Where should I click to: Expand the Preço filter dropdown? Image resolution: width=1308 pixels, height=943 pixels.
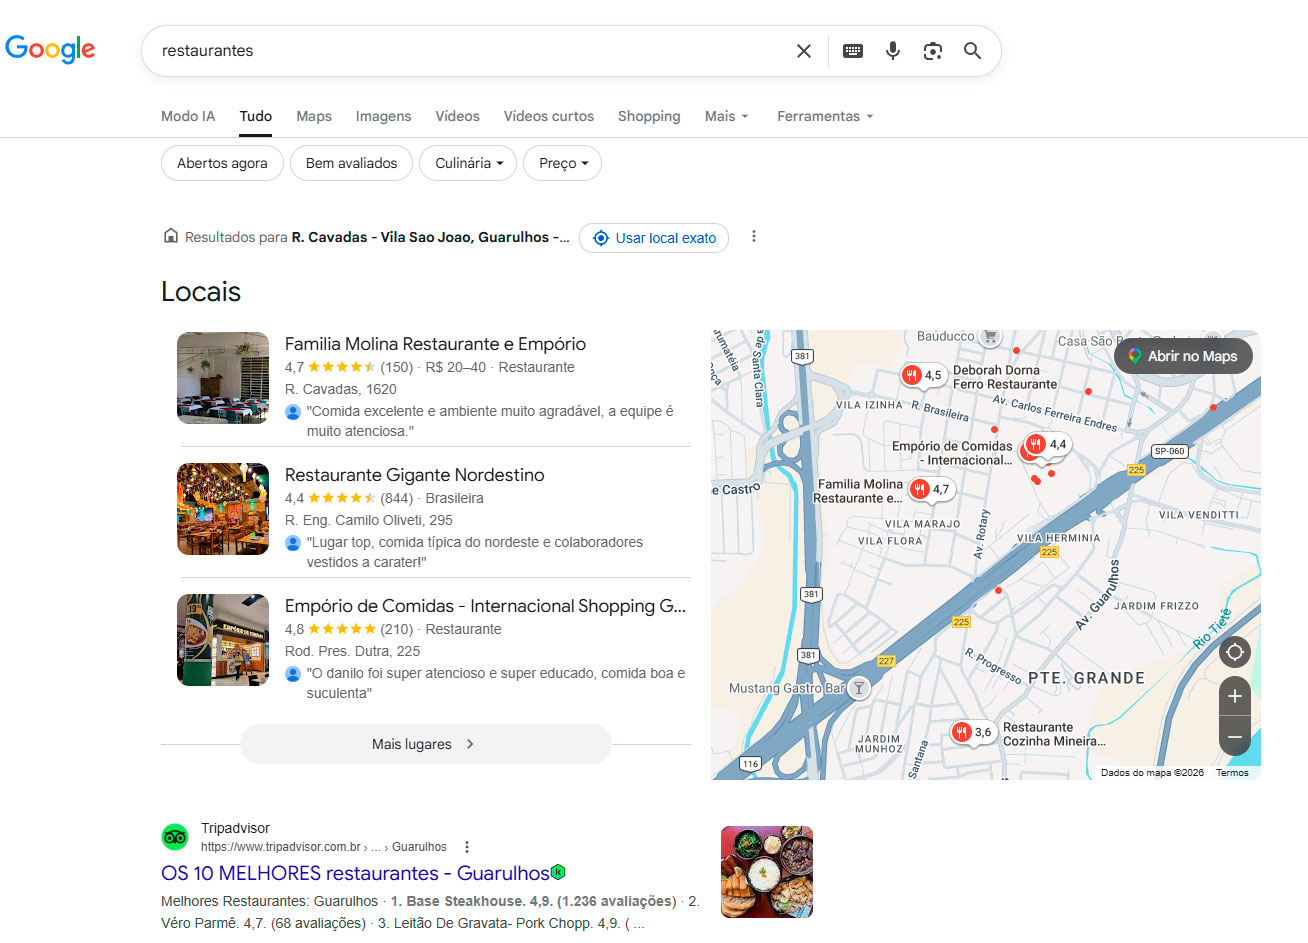(562, 162)
